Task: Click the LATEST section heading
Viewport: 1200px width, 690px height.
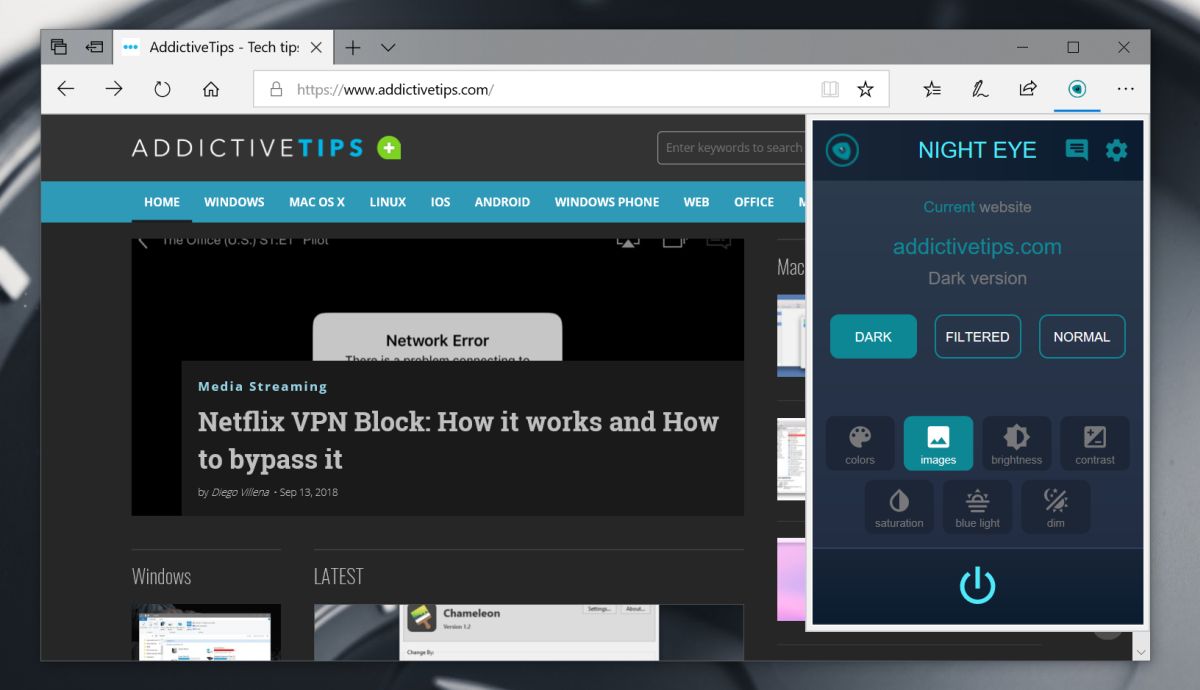Action: pos(338,576)
